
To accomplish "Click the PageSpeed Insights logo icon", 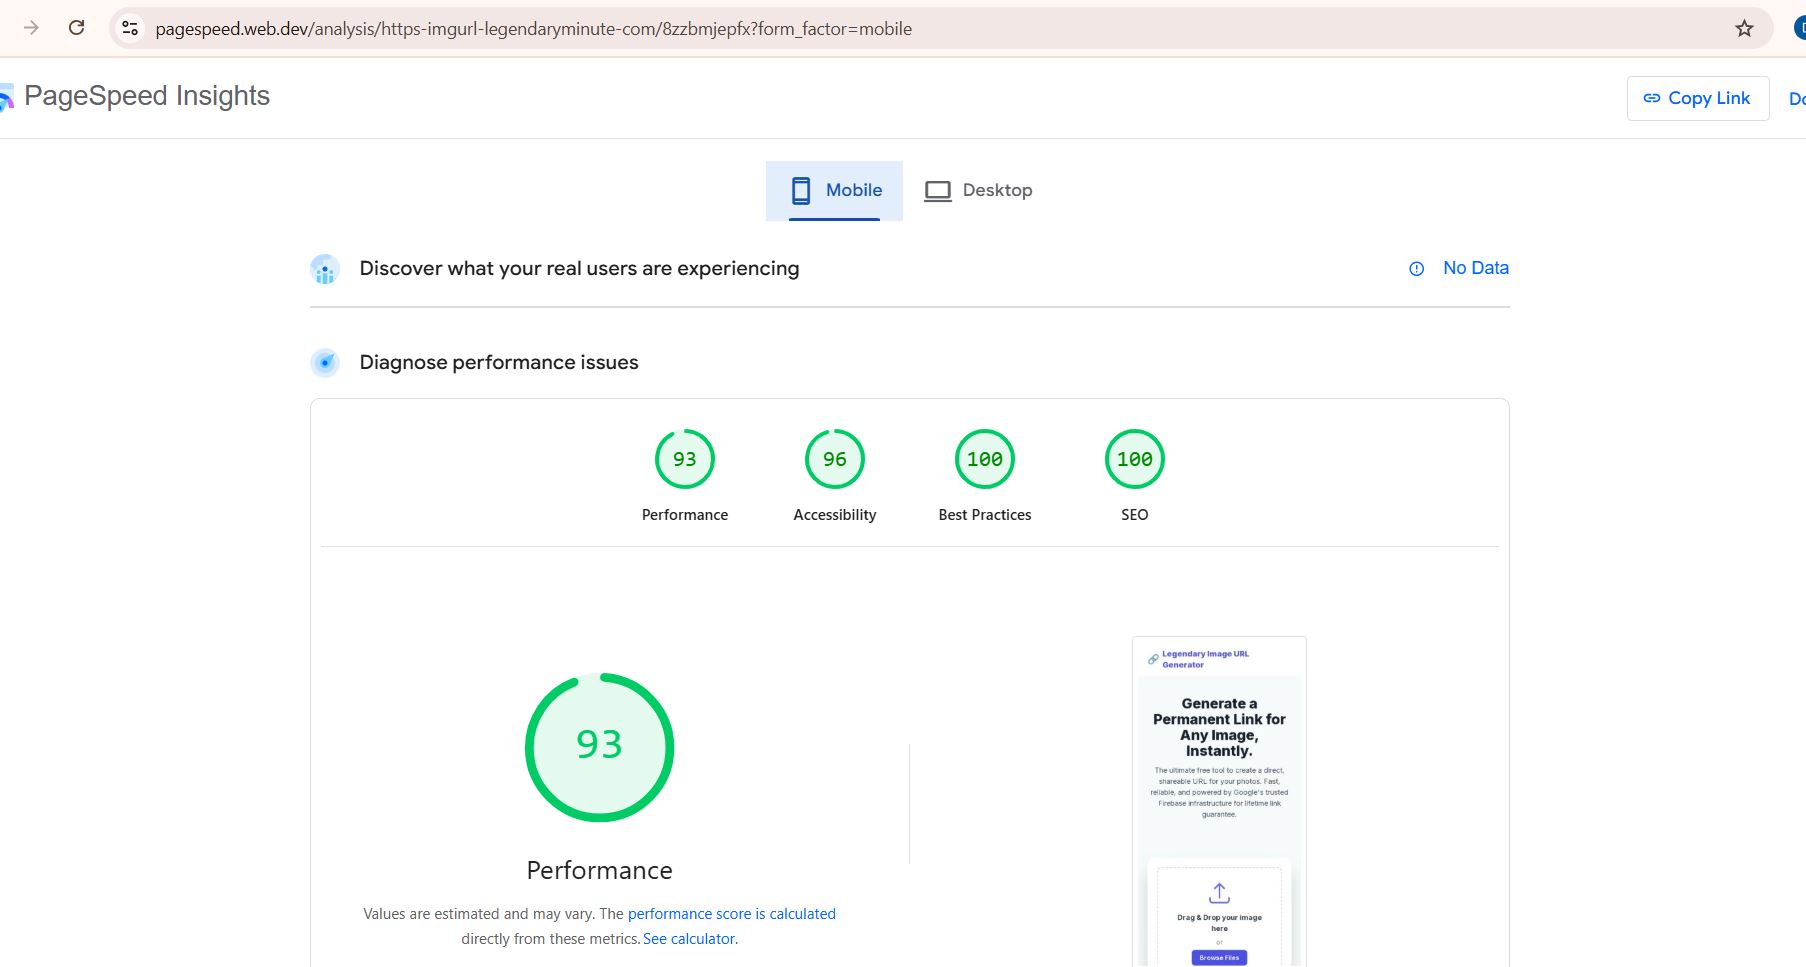I will click(x=6, y=97).
